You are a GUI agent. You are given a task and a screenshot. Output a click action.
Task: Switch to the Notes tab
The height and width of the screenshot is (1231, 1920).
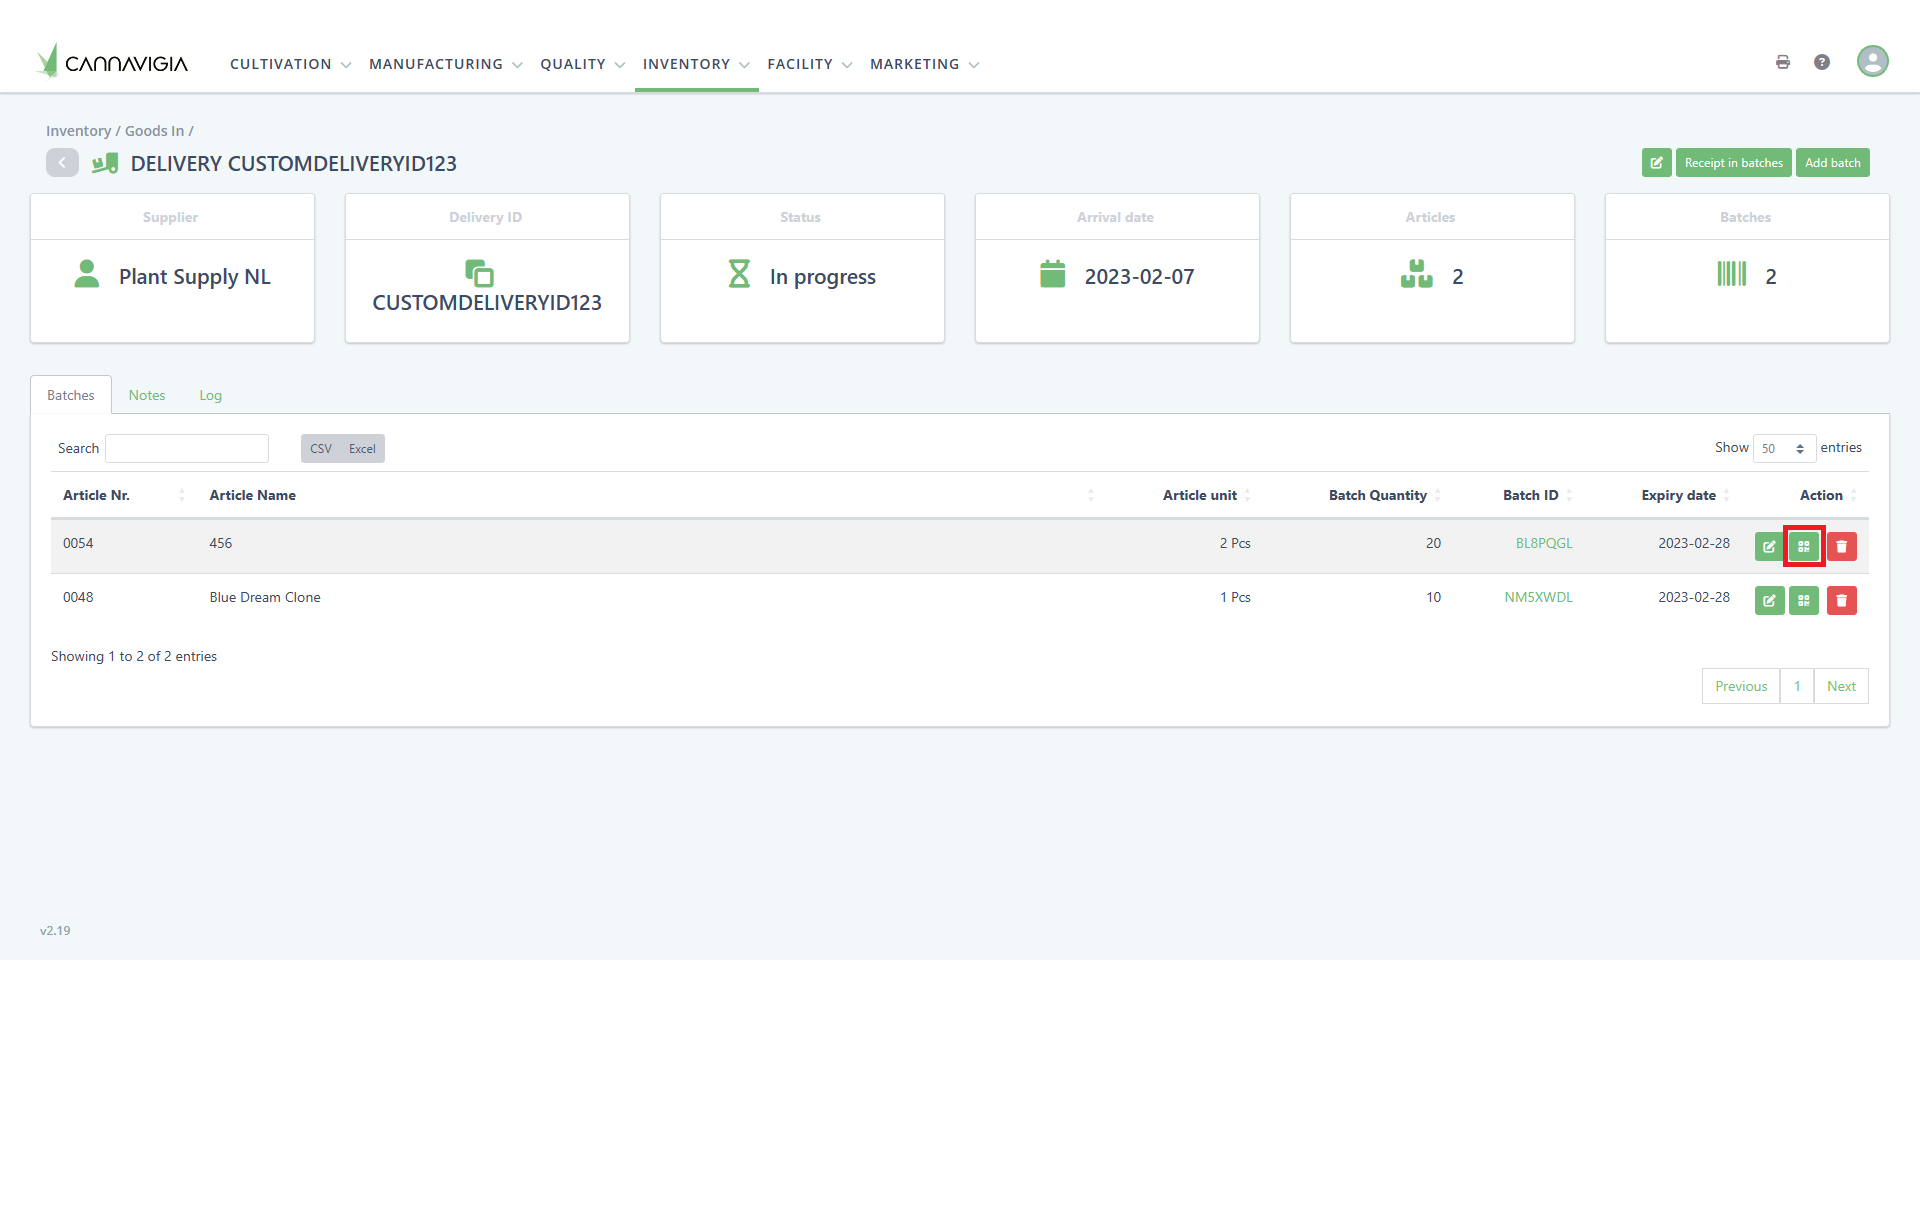(147, 395)
